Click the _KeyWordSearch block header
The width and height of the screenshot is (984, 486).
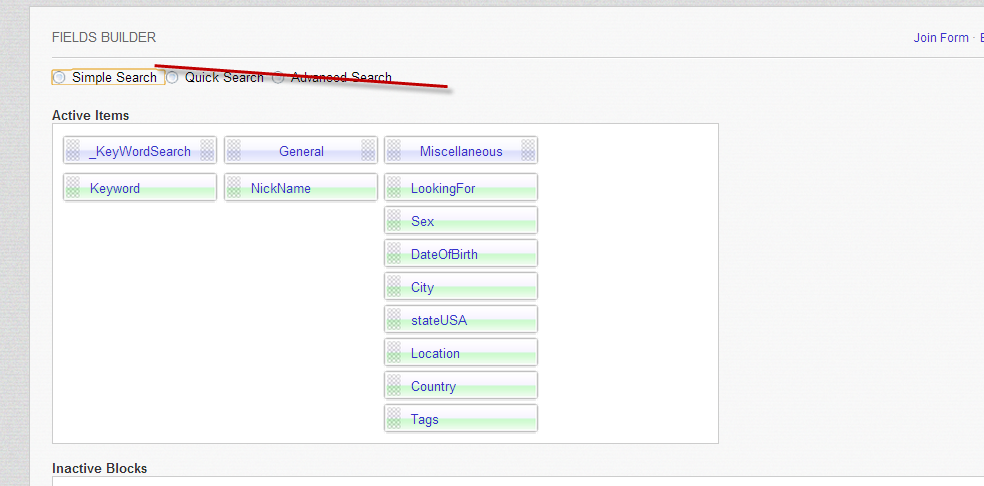[140, 151]
